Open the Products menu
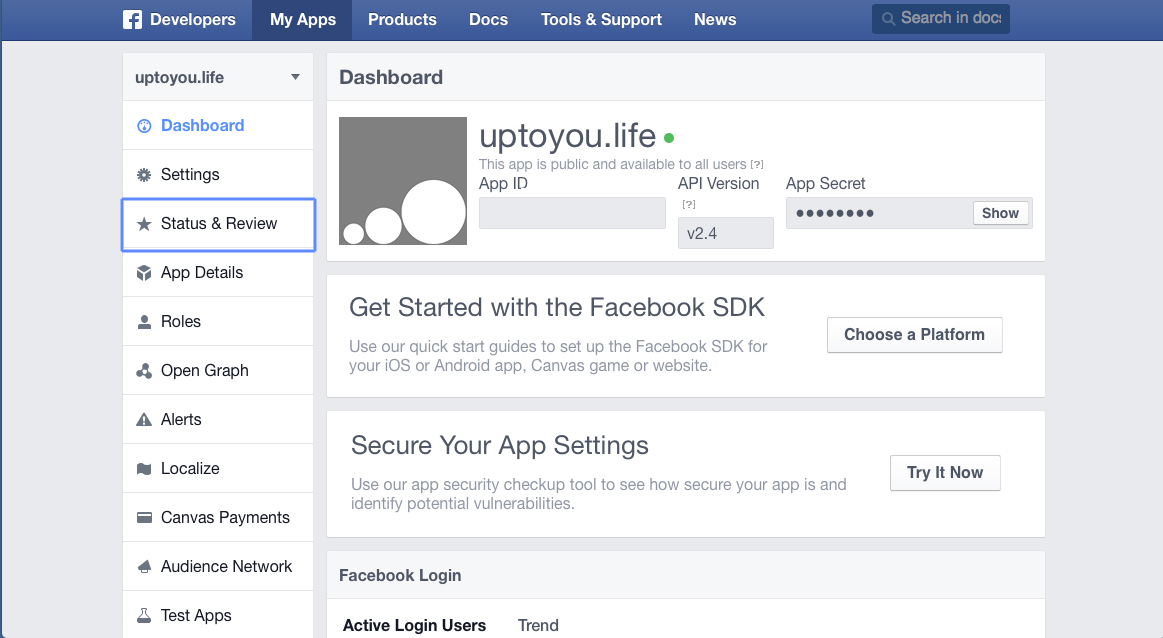 pyautogui.click(x=402, y=20)
